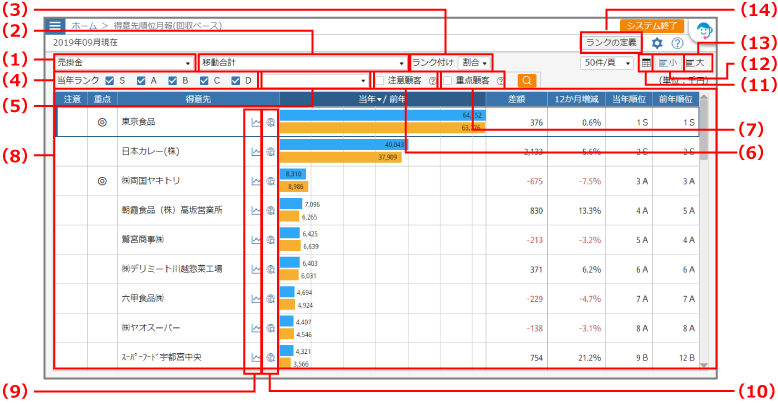The width and height of the screenshot is (778, 404).
Task: Open trend graph for スーパーフード宇都宮中央
Action: 256,357
